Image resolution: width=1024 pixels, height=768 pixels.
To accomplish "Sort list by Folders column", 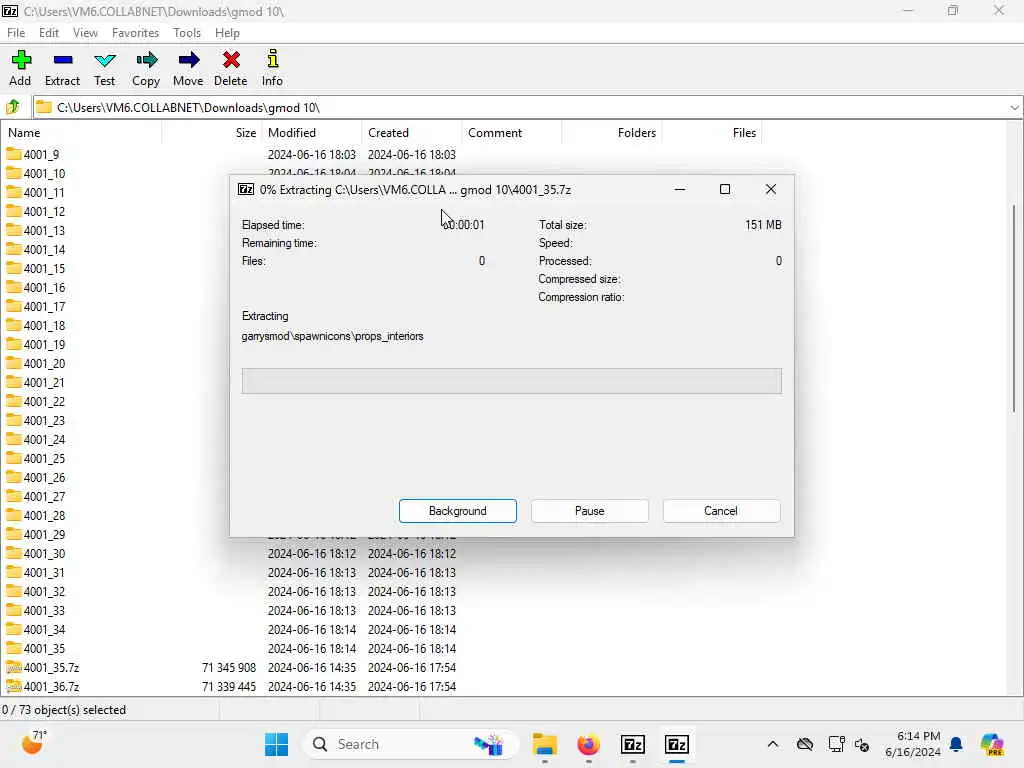I will [612, 133].
